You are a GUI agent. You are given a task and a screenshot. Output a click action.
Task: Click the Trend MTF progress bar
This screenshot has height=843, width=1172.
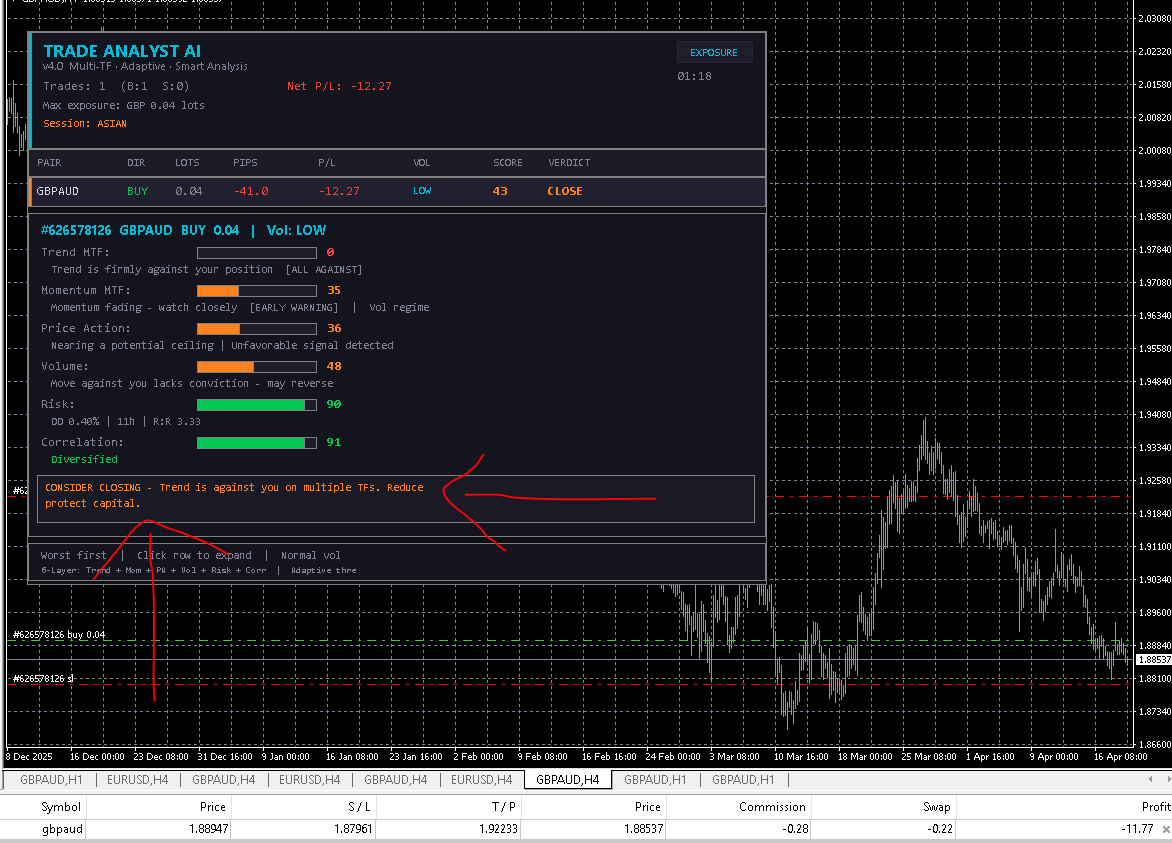pyautogui.click(x=256, y=253)
